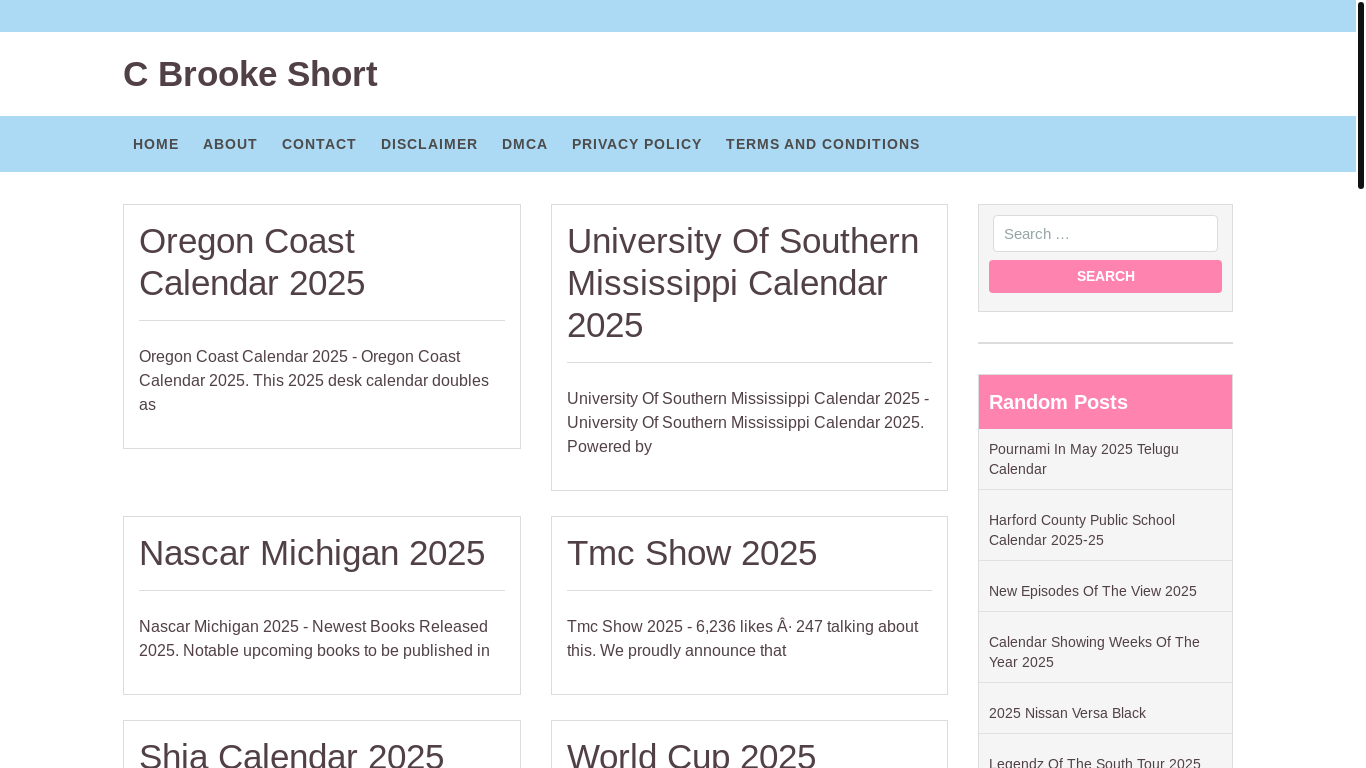View the Terms and Conditions page
Image resolution: width=1366 pixels, height=768 pixels.
click(x=823, y=144)
